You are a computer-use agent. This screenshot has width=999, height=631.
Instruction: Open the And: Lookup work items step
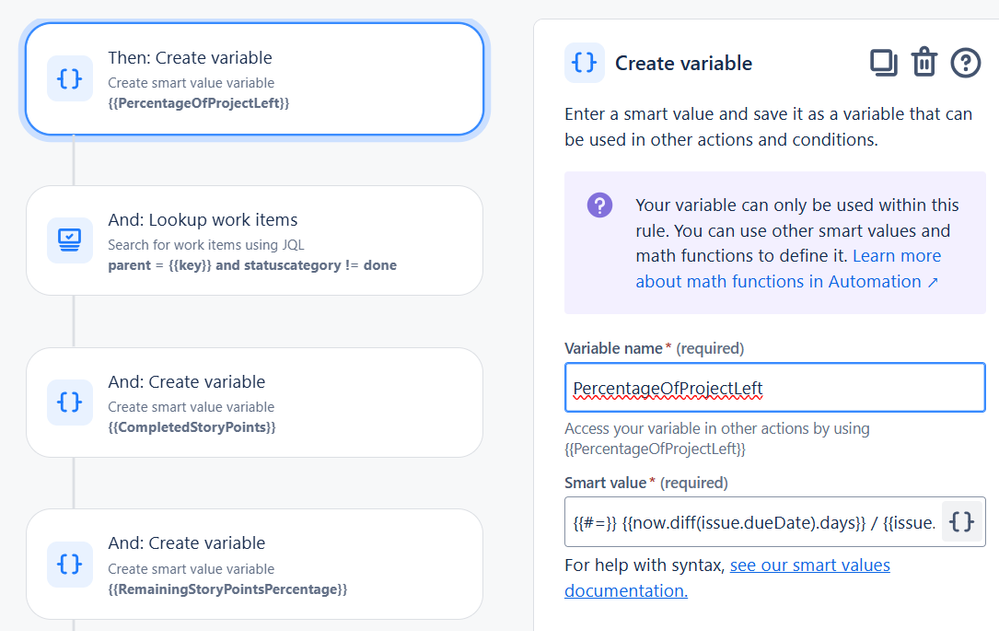pyautogui.click(x=254, y=240)
